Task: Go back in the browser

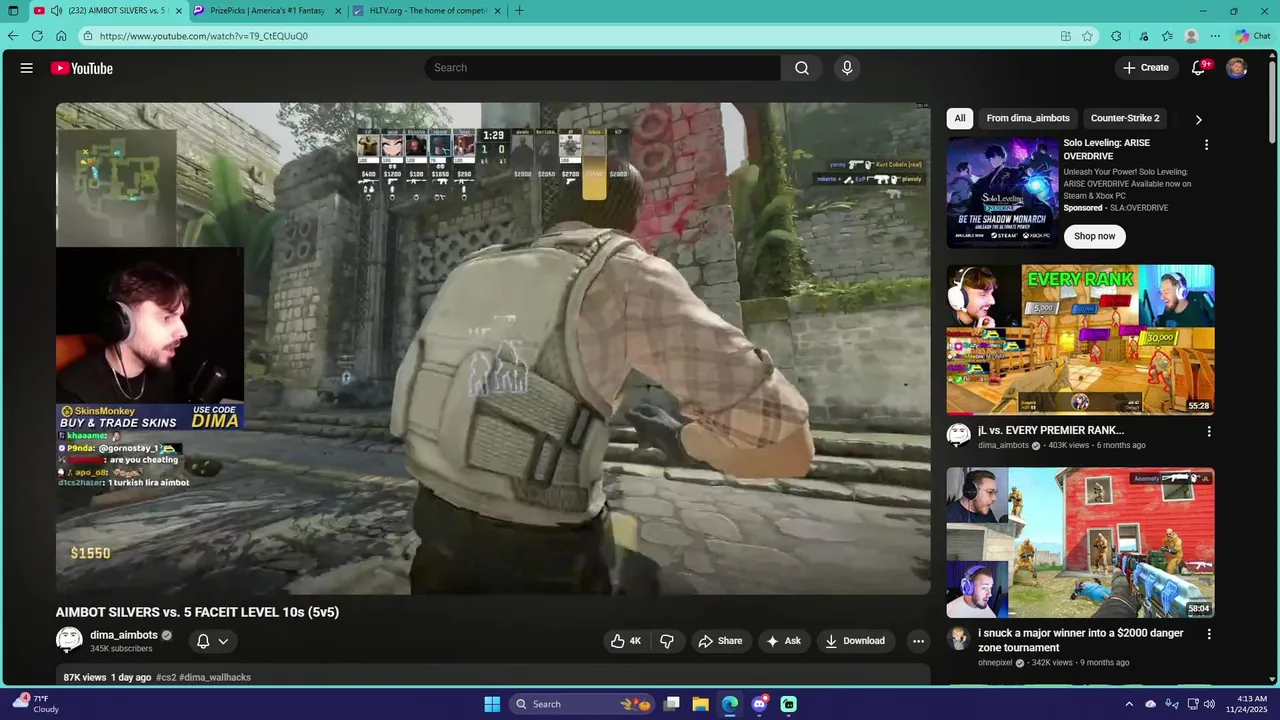Action: (x=13, y=36)
